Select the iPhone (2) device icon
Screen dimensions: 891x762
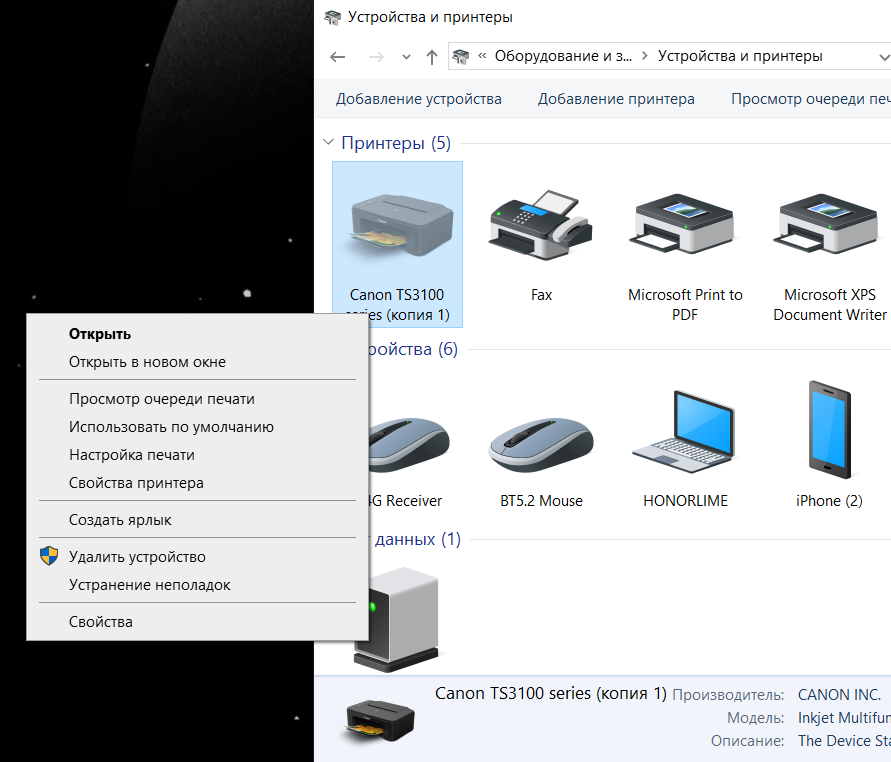point(830,430)
